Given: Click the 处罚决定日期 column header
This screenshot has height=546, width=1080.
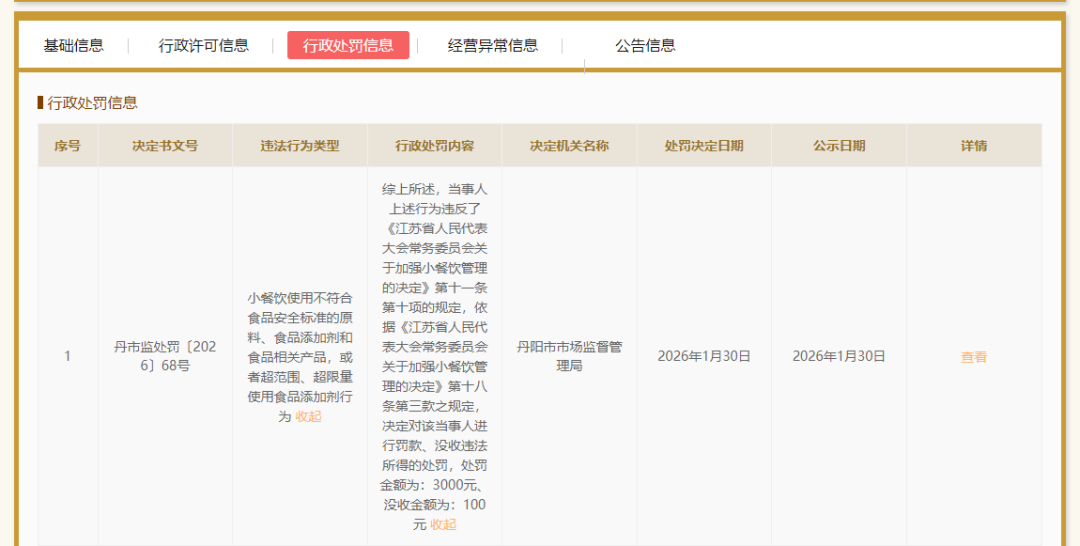Looking at the screenshot, I should click(704, 146).
